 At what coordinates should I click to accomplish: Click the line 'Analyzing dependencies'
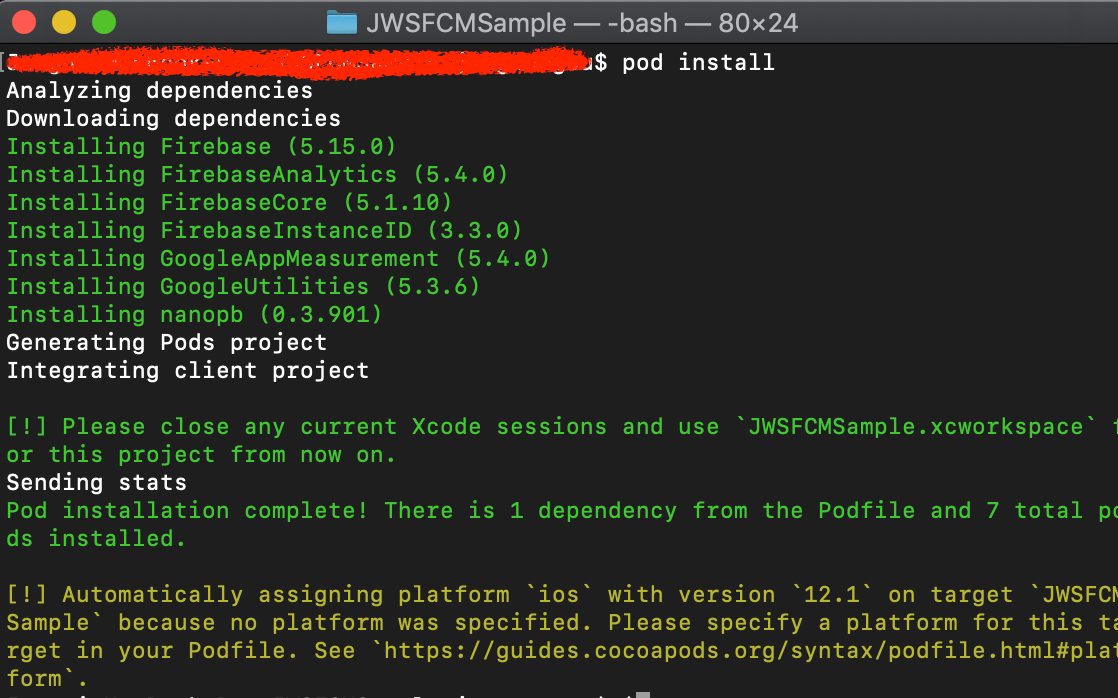(x=160, y=91)
